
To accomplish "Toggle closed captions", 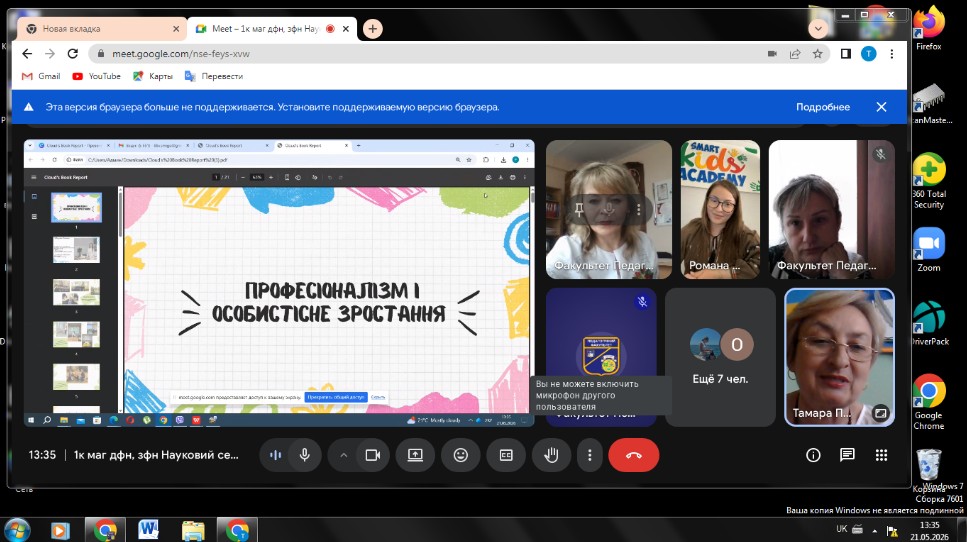I will 506,455.
